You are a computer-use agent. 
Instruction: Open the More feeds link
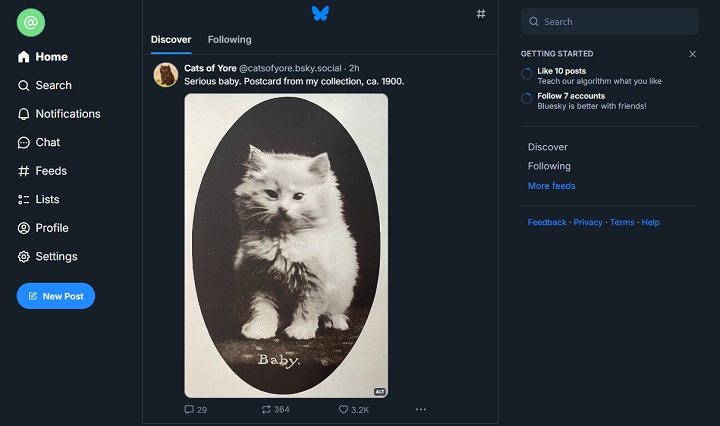[551, 186]
